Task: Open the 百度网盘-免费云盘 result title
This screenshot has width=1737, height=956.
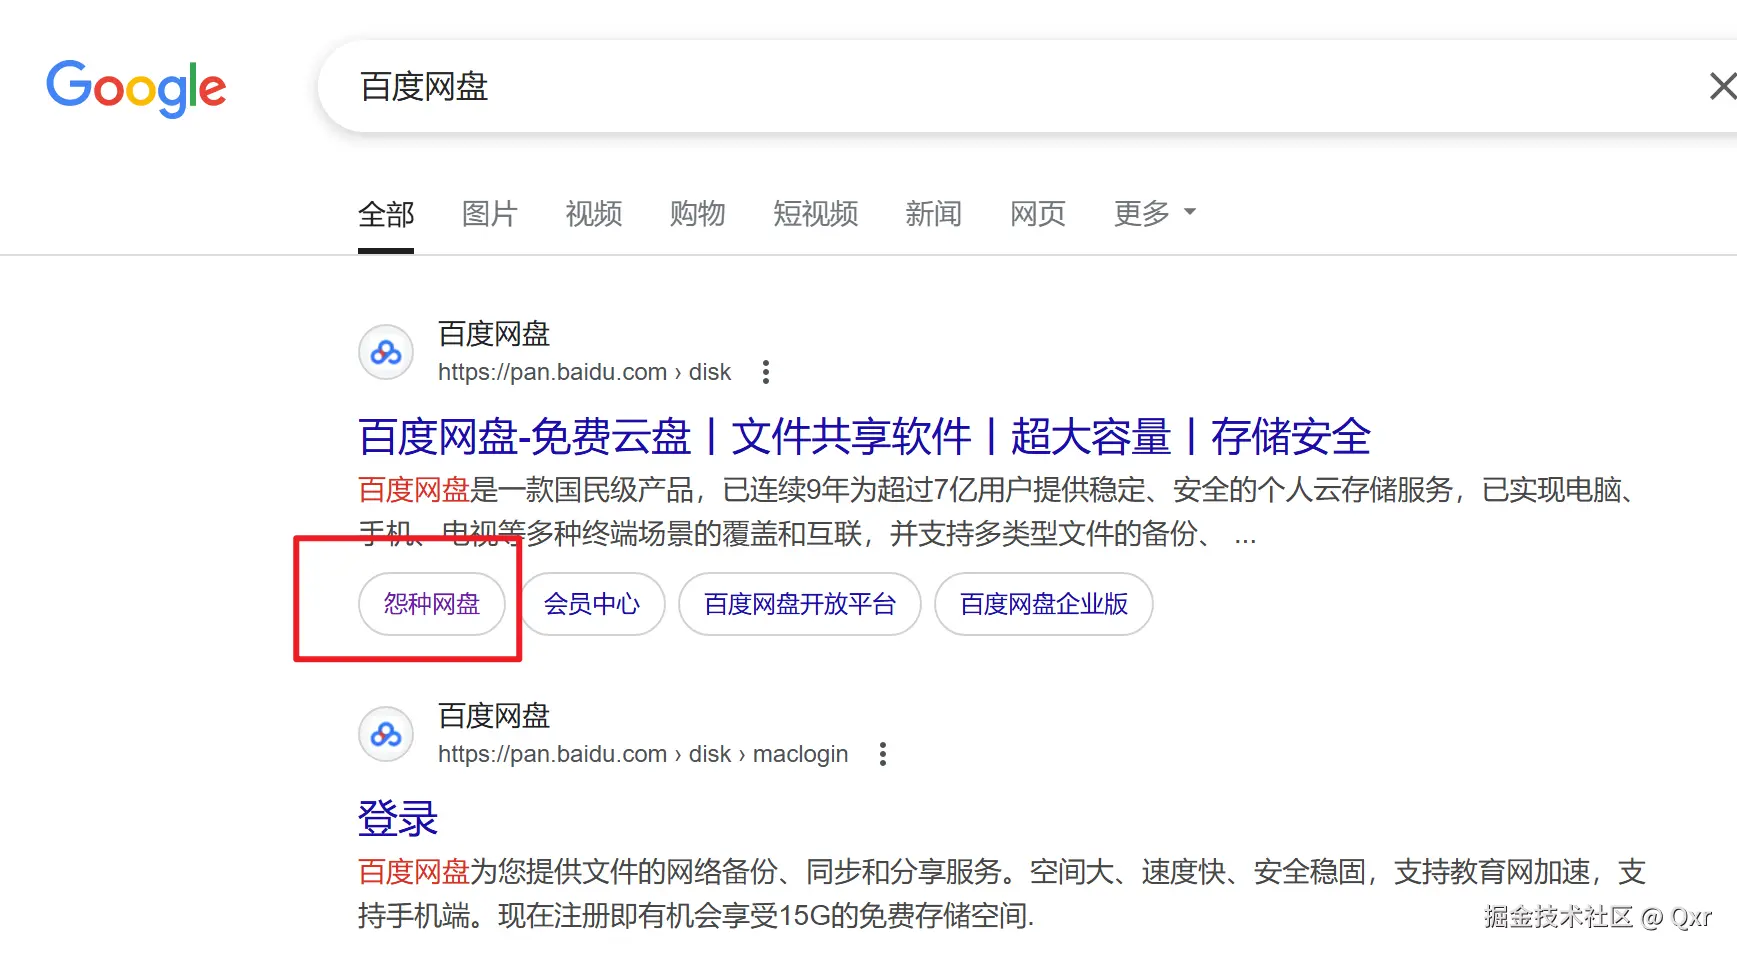Action: coord(864,437)
